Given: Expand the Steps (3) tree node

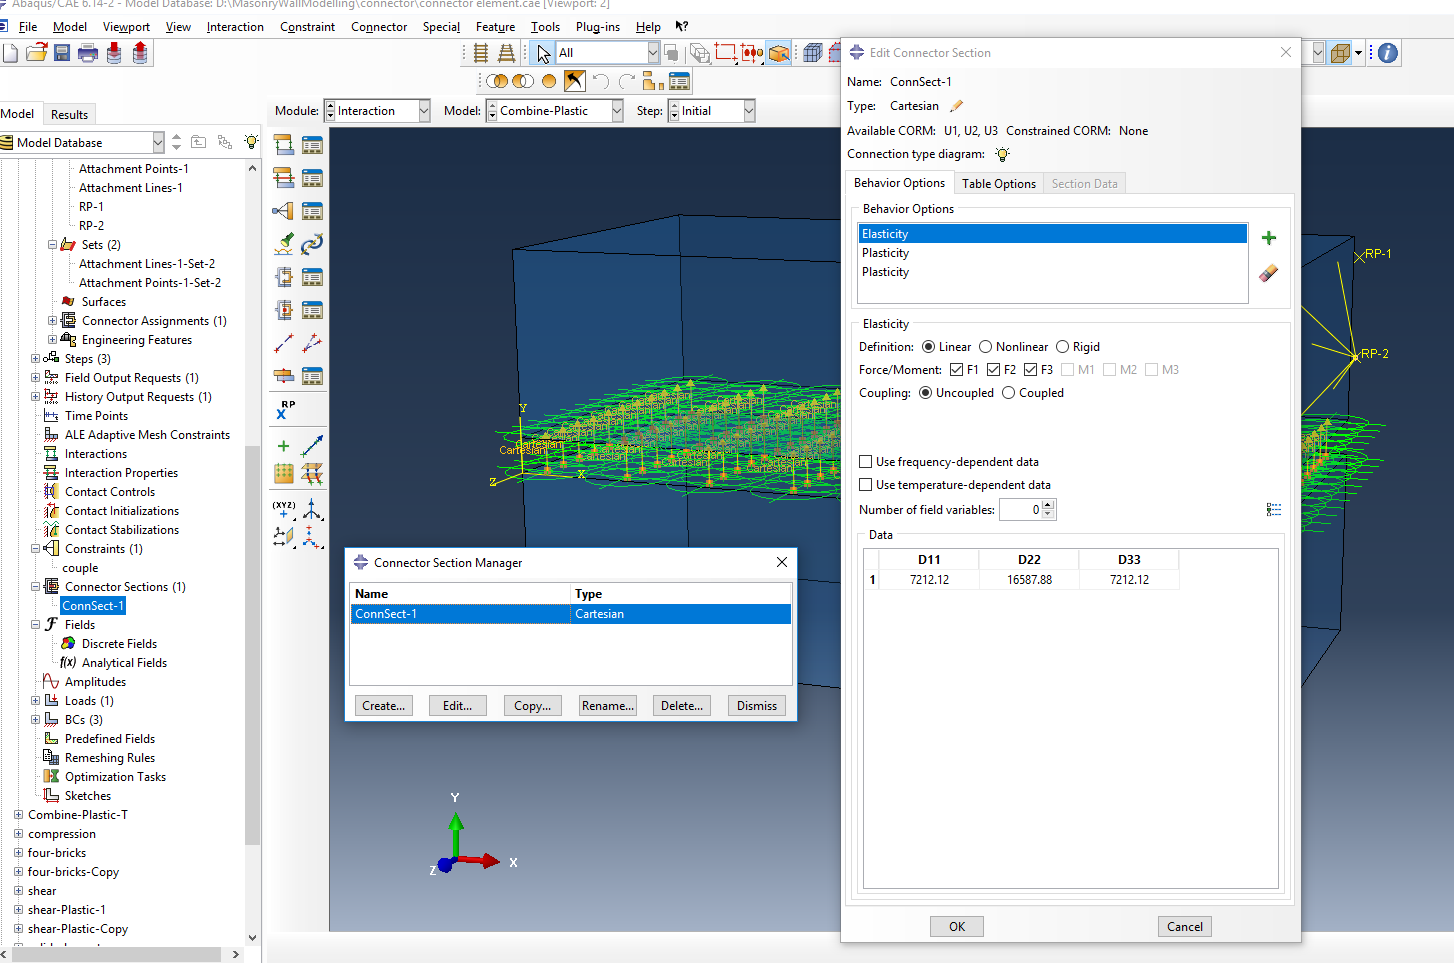Looking at the screenshot, I should click(35, 359).
